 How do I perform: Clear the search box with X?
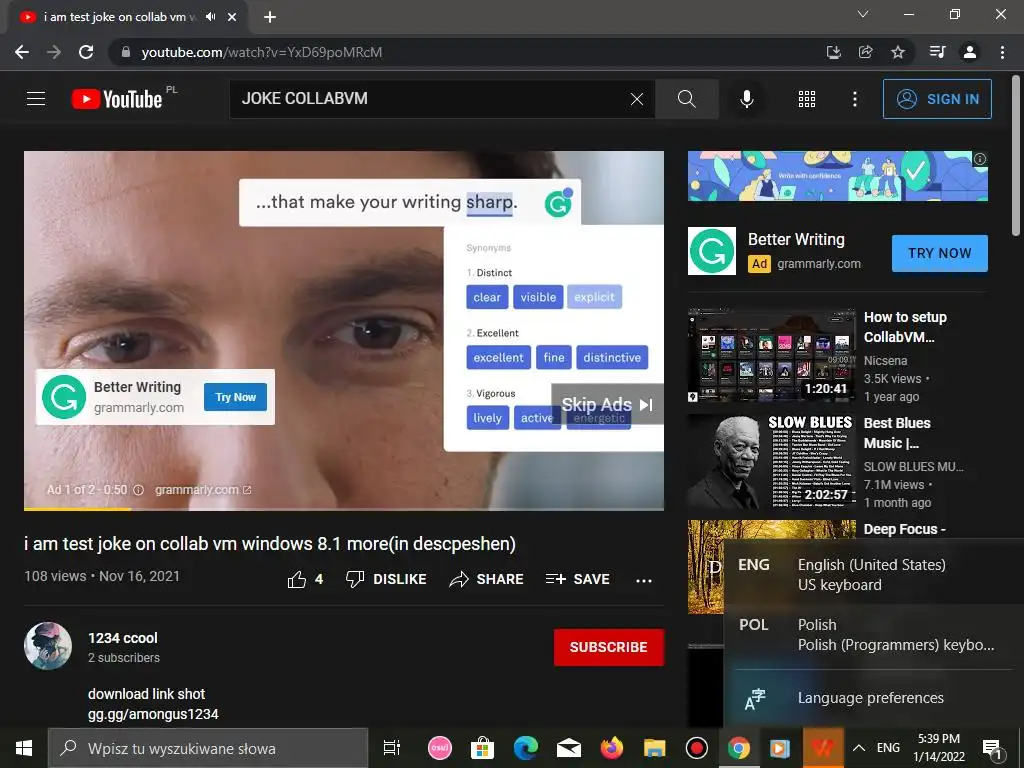click(637, 99)
